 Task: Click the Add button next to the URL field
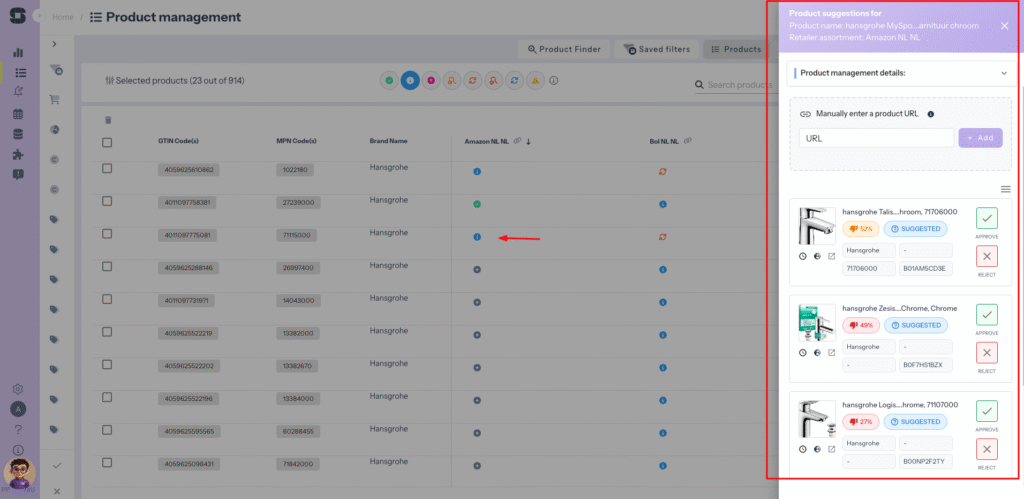pyautogui.click(x=980, y=138)
